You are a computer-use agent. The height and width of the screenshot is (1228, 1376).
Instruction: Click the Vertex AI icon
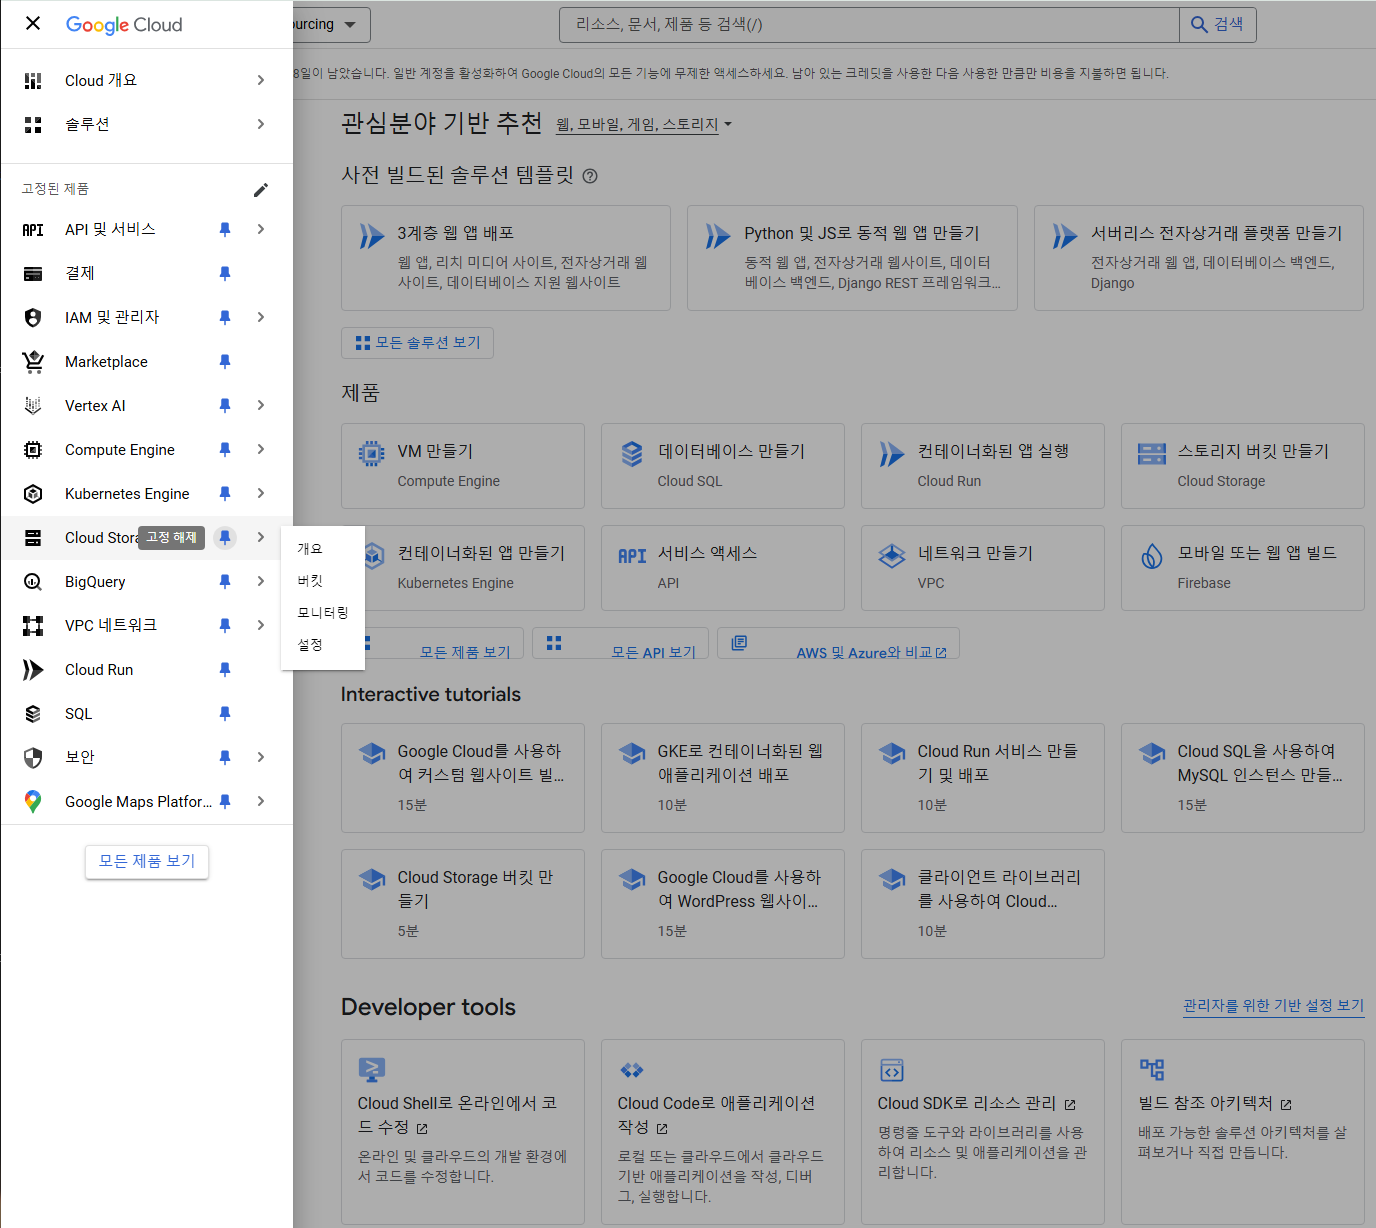click(x=33, y=406)
